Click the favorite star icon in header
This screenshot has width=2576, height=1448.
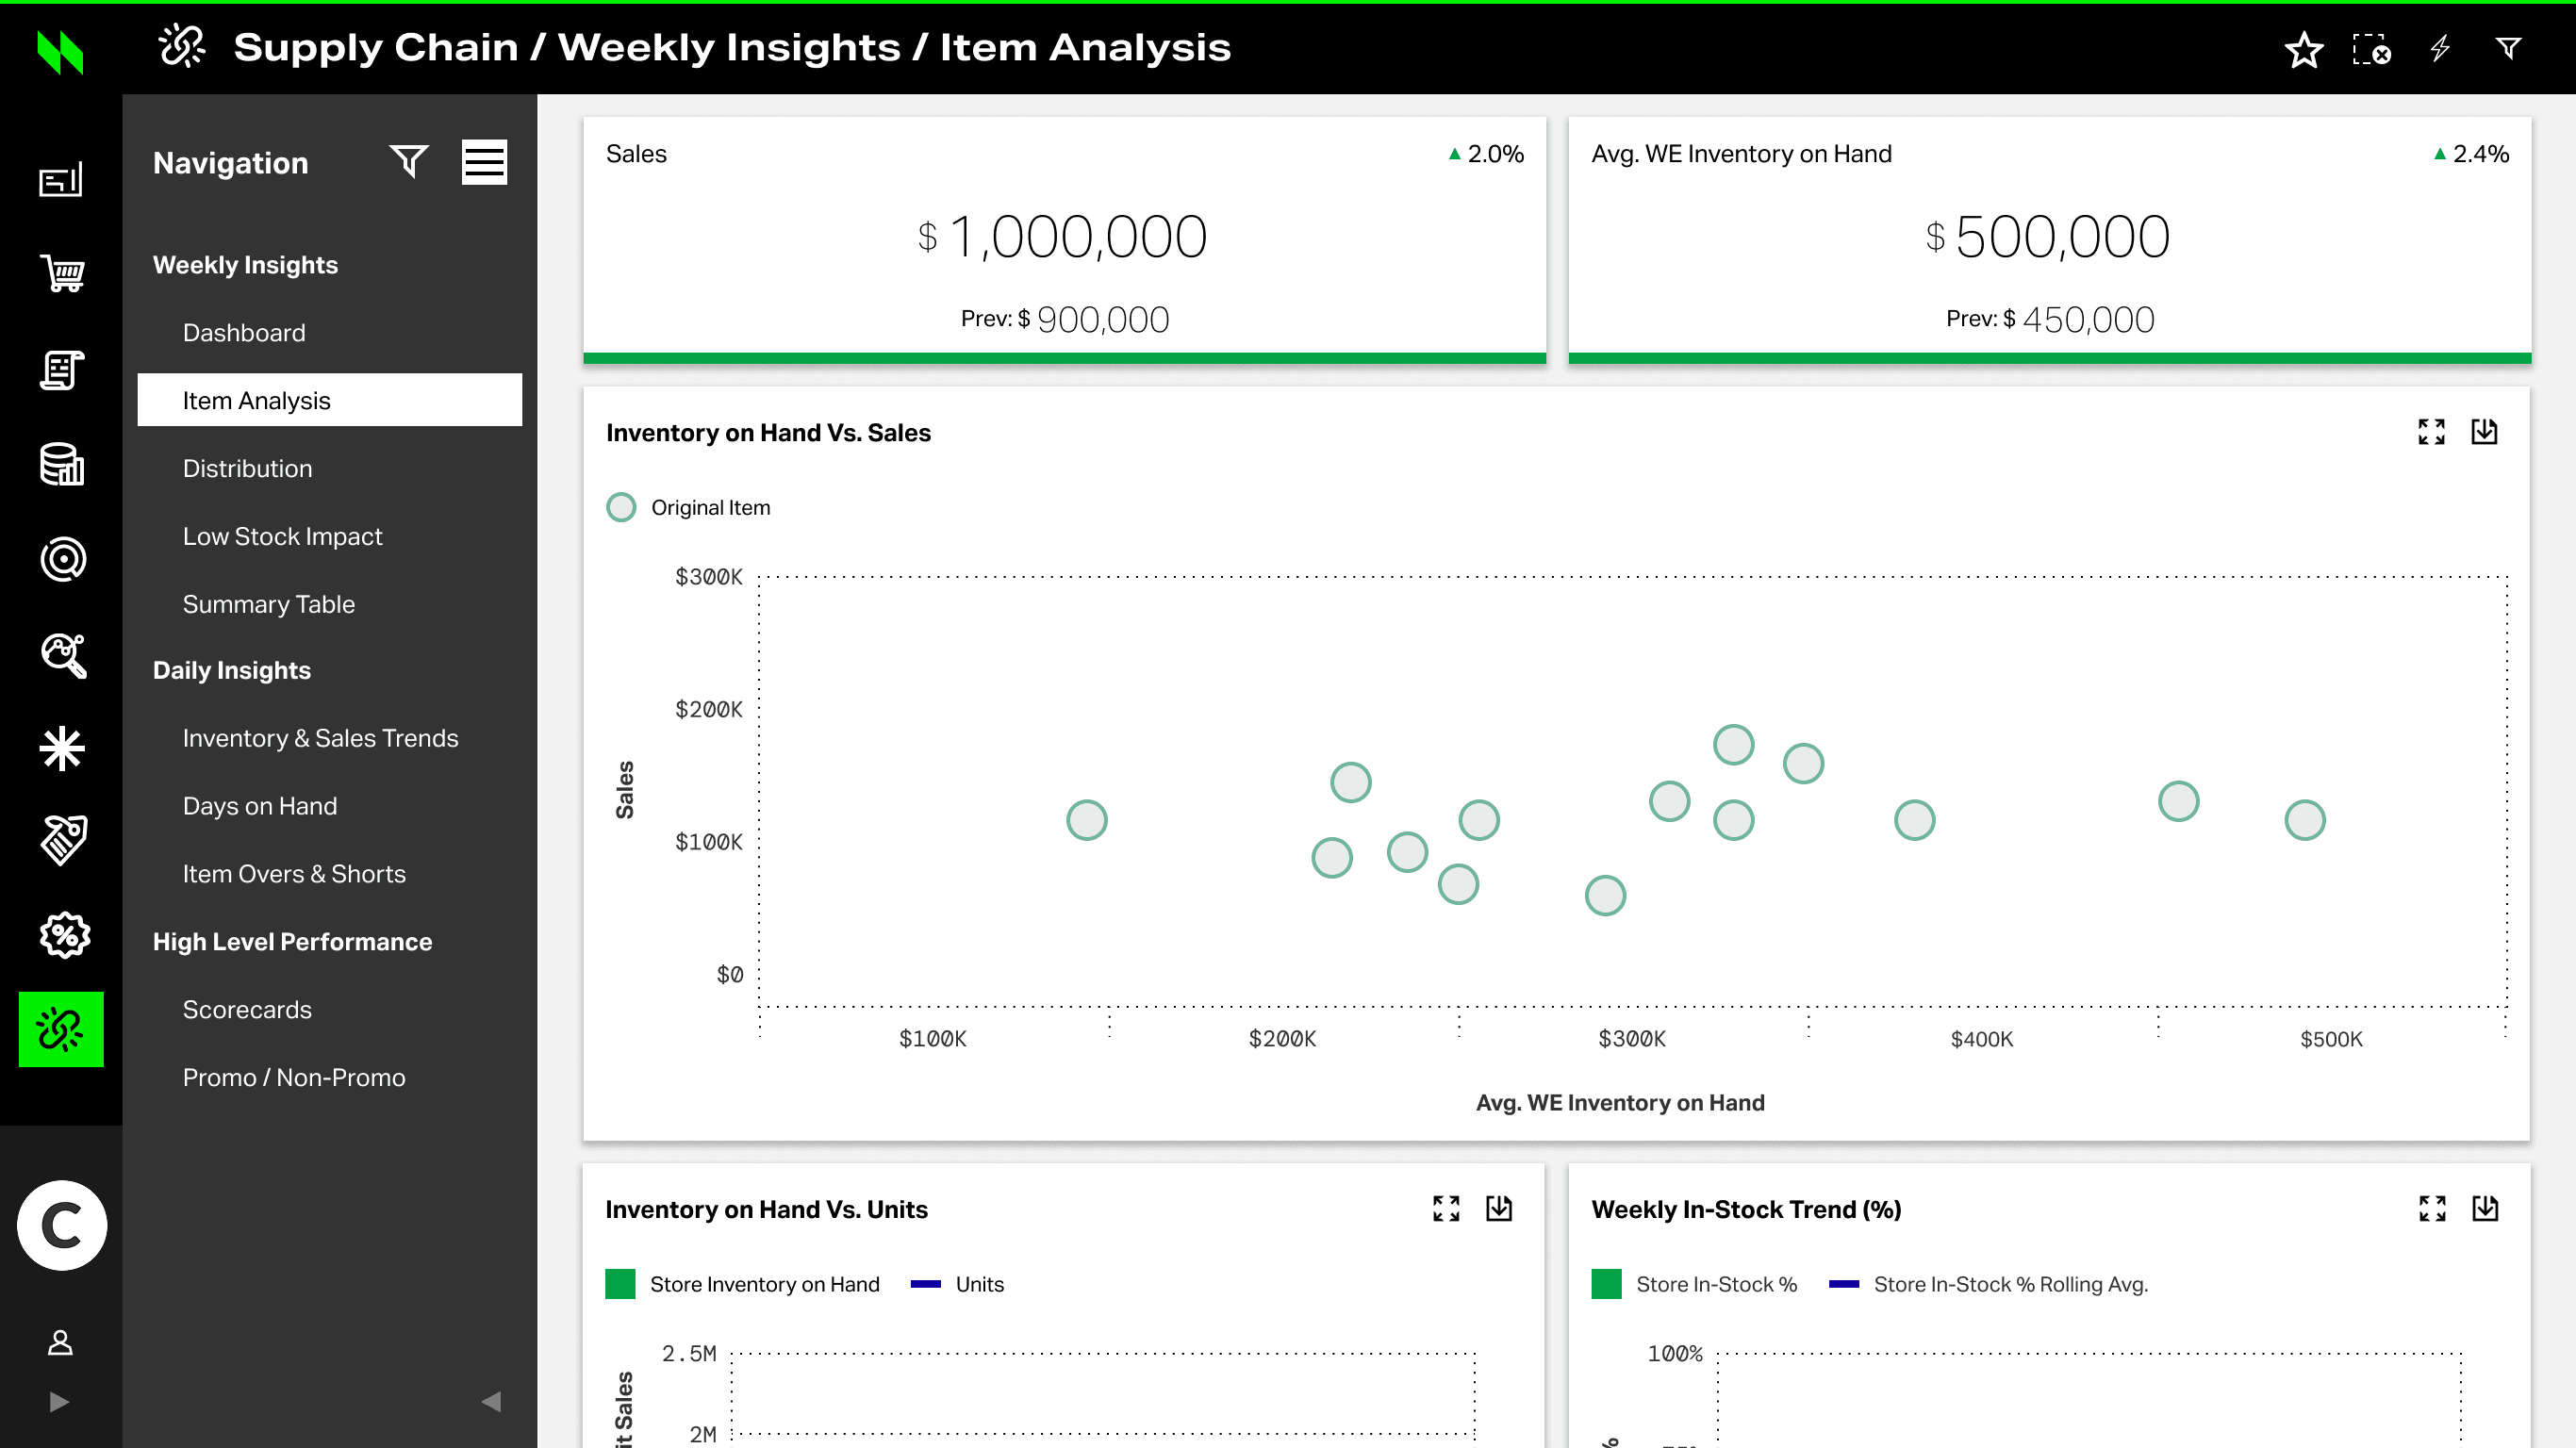(x=2303, y=49)
